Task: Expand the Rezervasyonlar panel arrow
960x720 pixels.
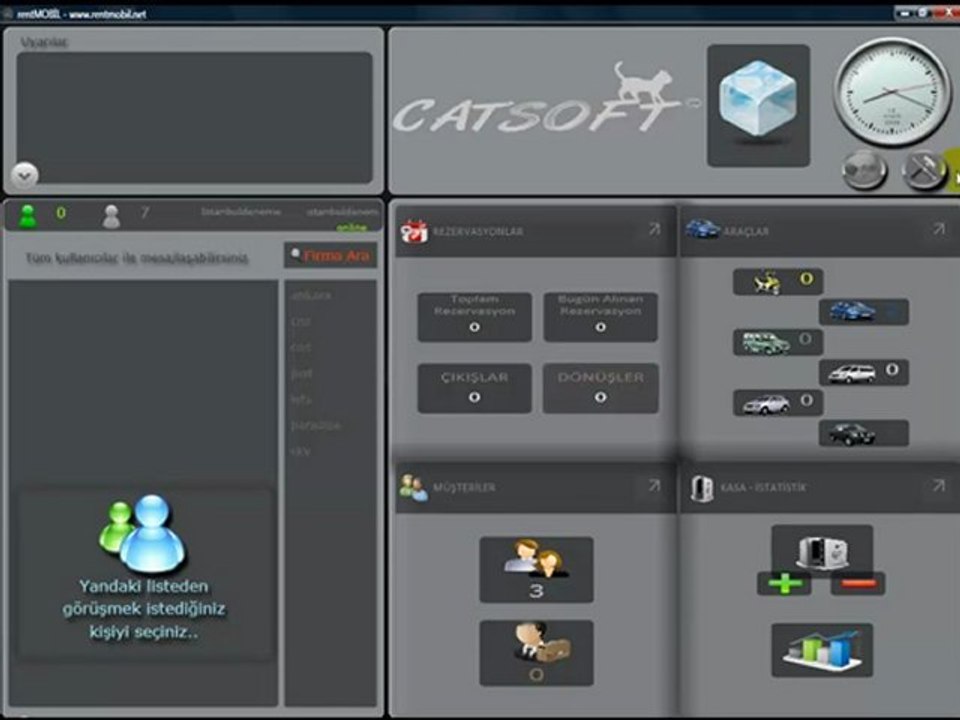Action: tap(654, 230)
